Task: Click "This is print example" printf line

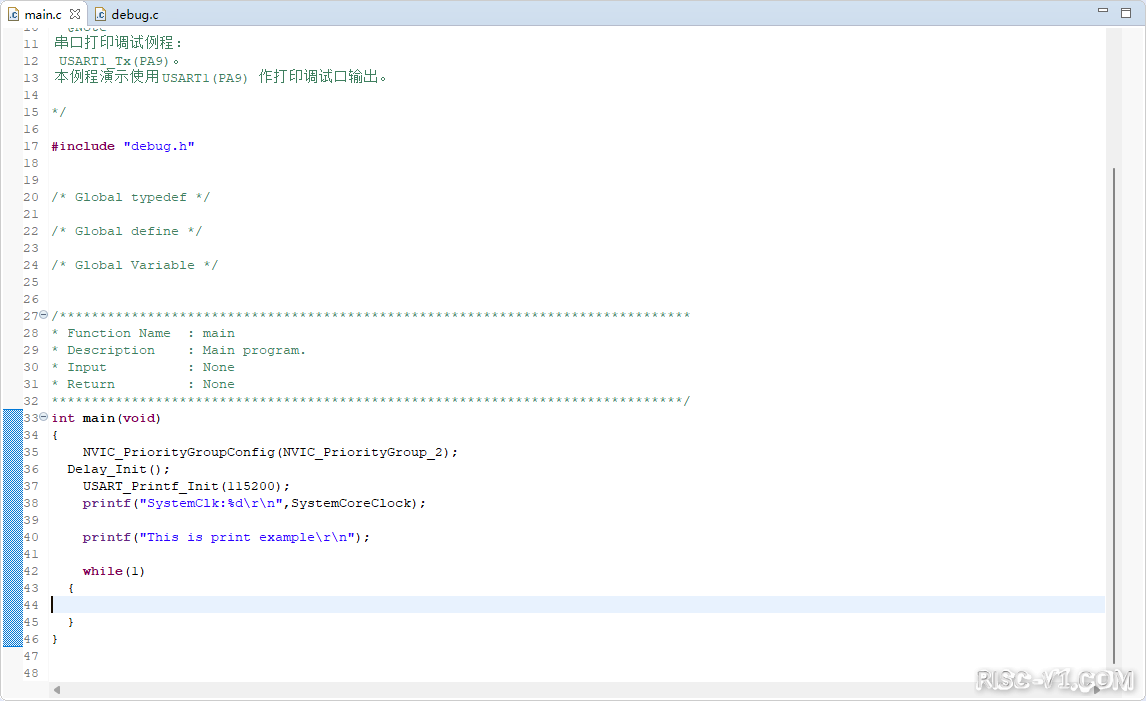Action: tap(226, 537)
